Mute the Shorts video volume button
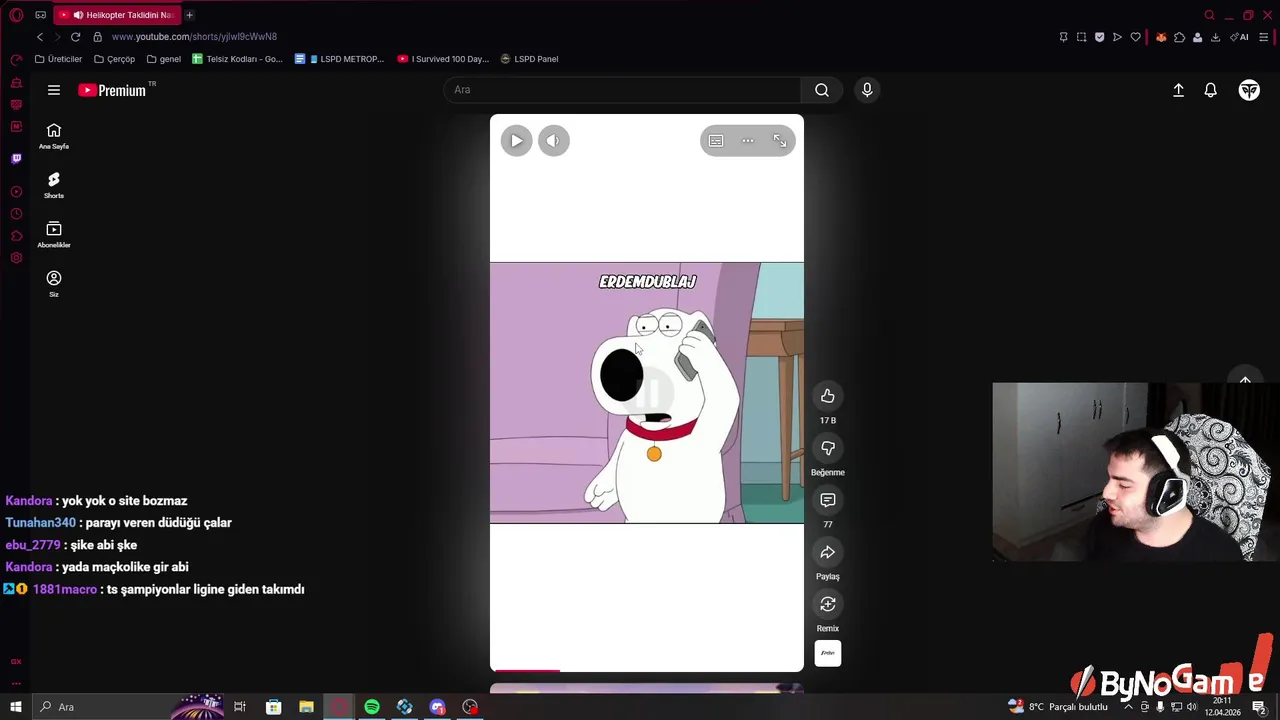Screen dimensions: 1280x720 point(554,141)
